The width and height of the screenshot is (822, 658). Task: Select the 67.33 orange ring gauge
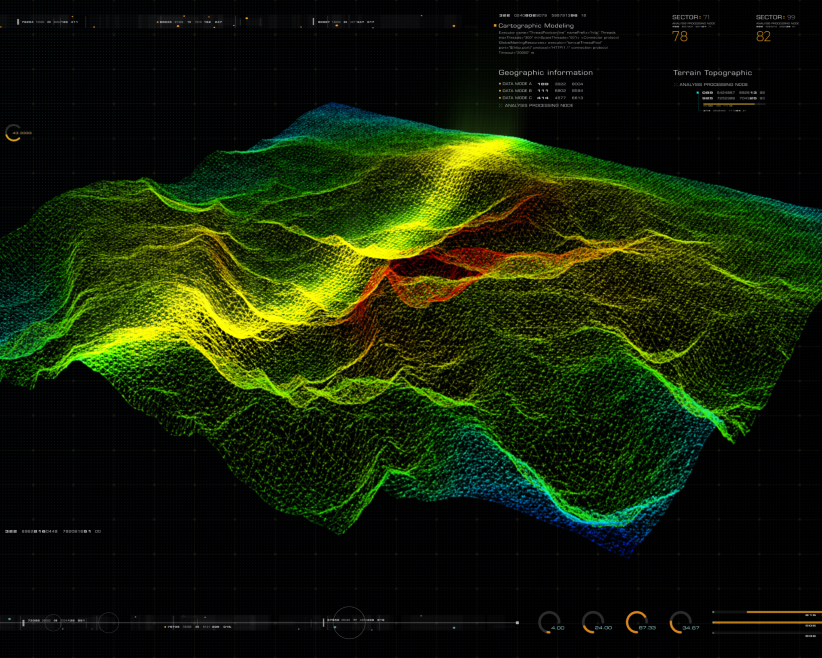click(x=637, y=622)
